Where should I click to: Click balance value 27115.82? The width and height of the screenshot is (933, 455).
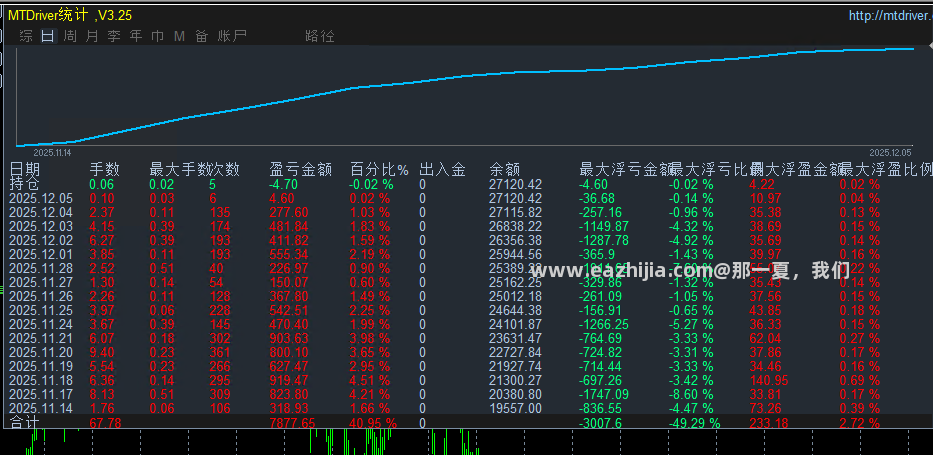click(x=515, y=212)
